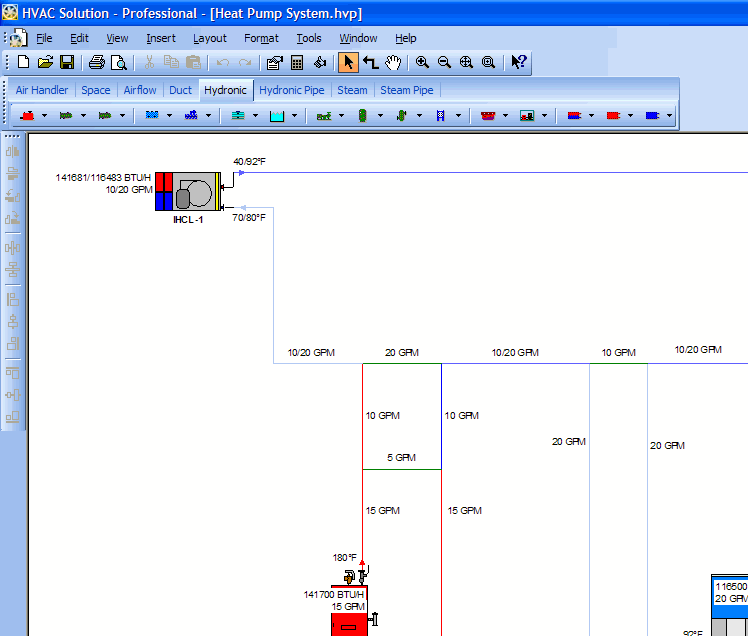Redo the last action
Viewport: 748px width, 636px height.
pos(245,63)
